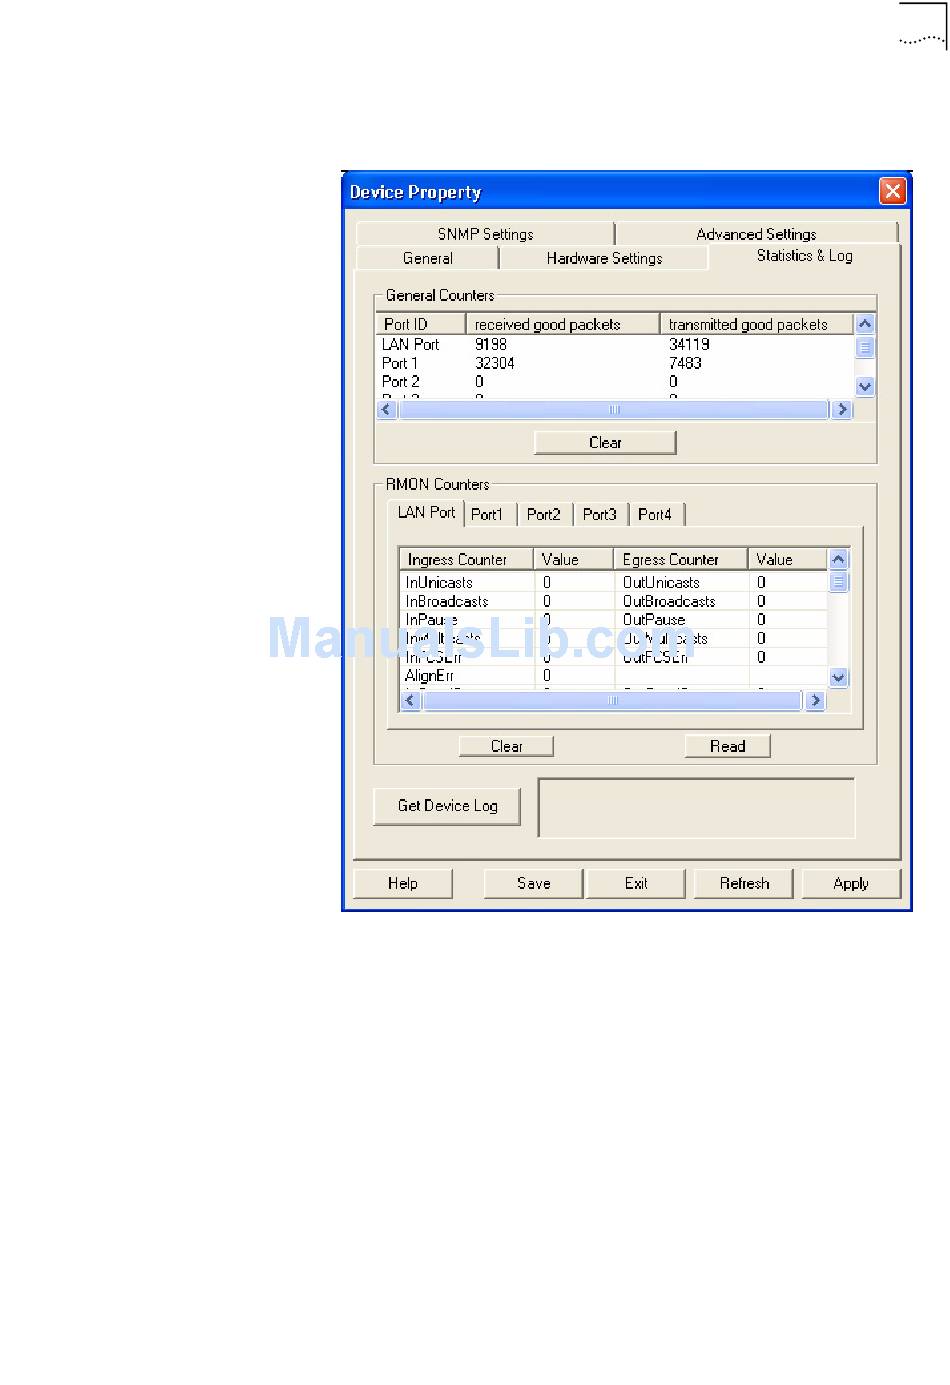950x1385 pixels.
Task: Switch to Port4 RMON tab
Action: coord(655,514)
